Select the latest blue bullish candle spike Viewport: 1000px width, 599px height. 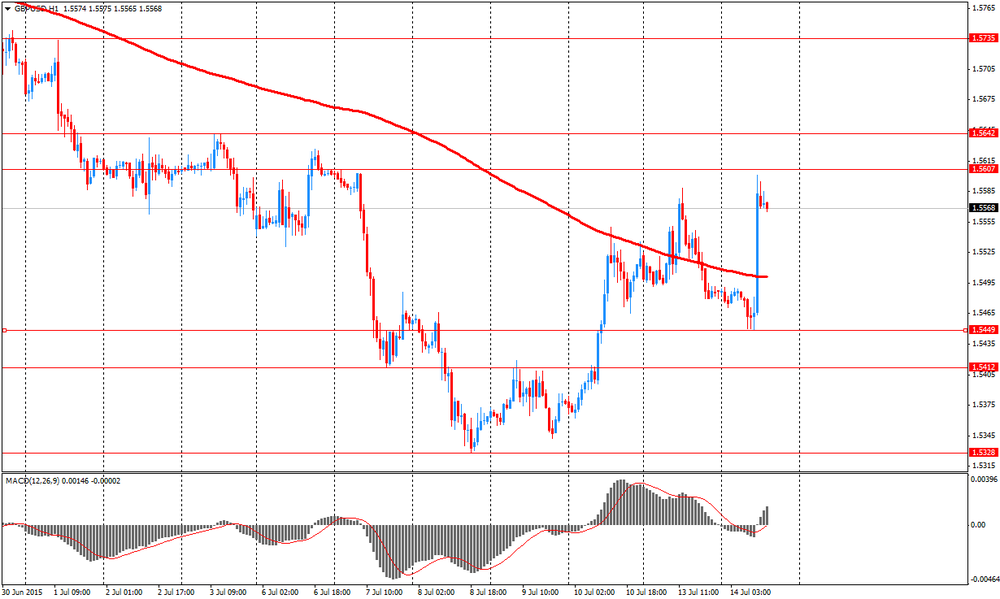(758, 242)
